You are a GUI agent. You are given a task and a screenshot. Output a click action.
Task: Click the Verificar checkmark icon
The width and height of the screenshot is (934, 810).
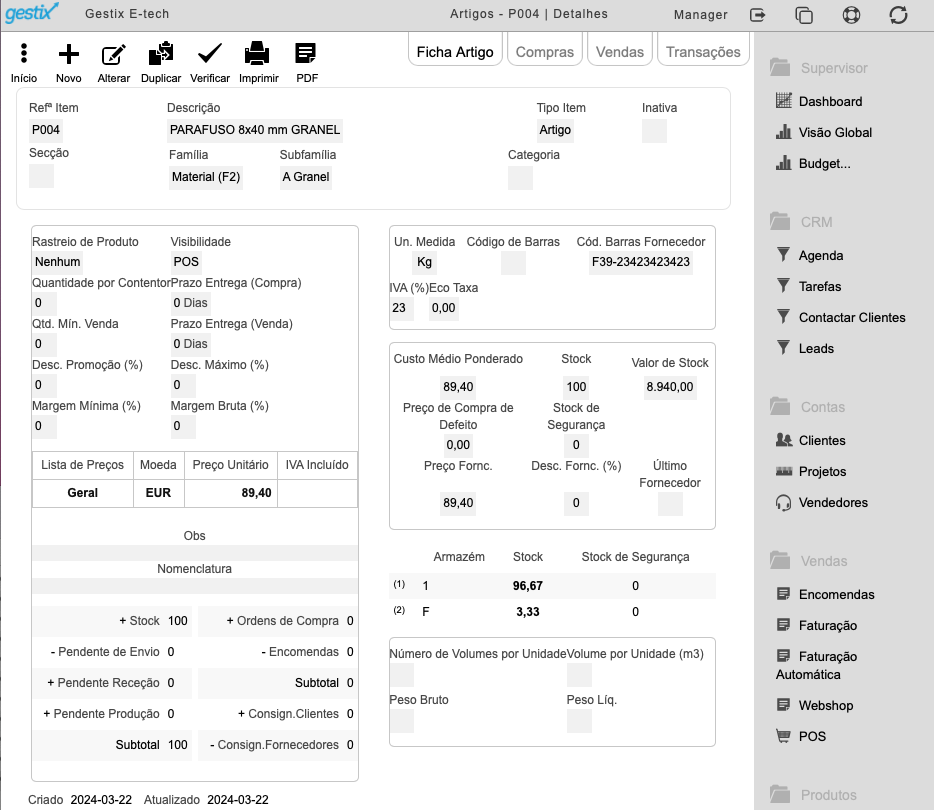pos(210,54)
